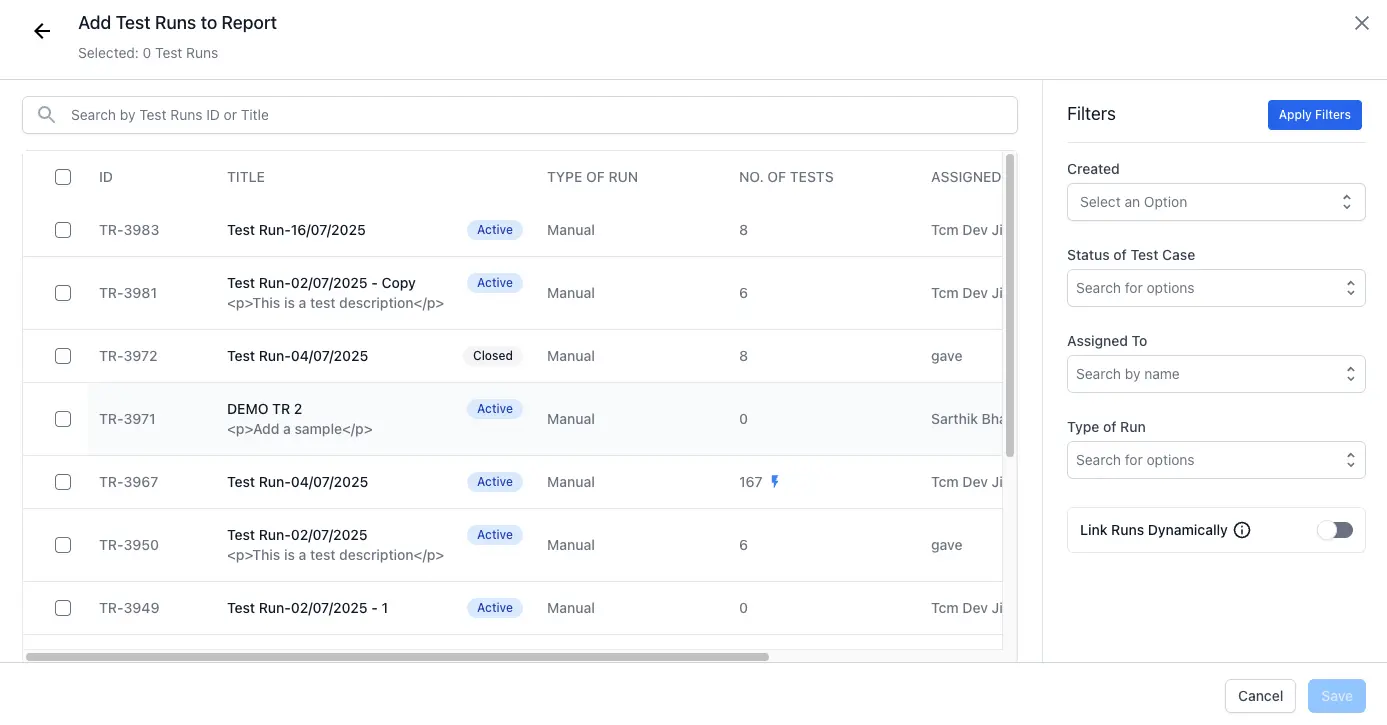
Task: Click the Search by Test Runs ID field
Action: [x=540, y=115]
